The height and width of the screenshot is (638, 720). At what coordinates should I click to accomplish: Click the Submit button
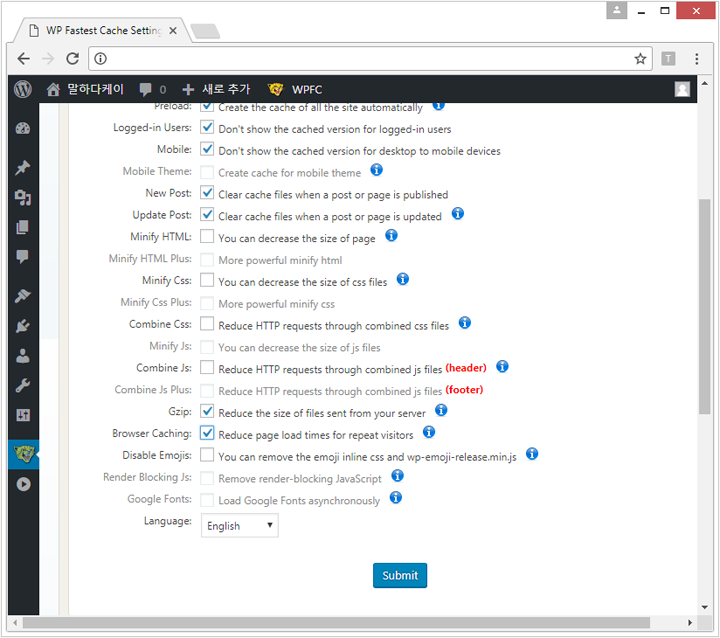pyautogui.click(x=400, y=575)
